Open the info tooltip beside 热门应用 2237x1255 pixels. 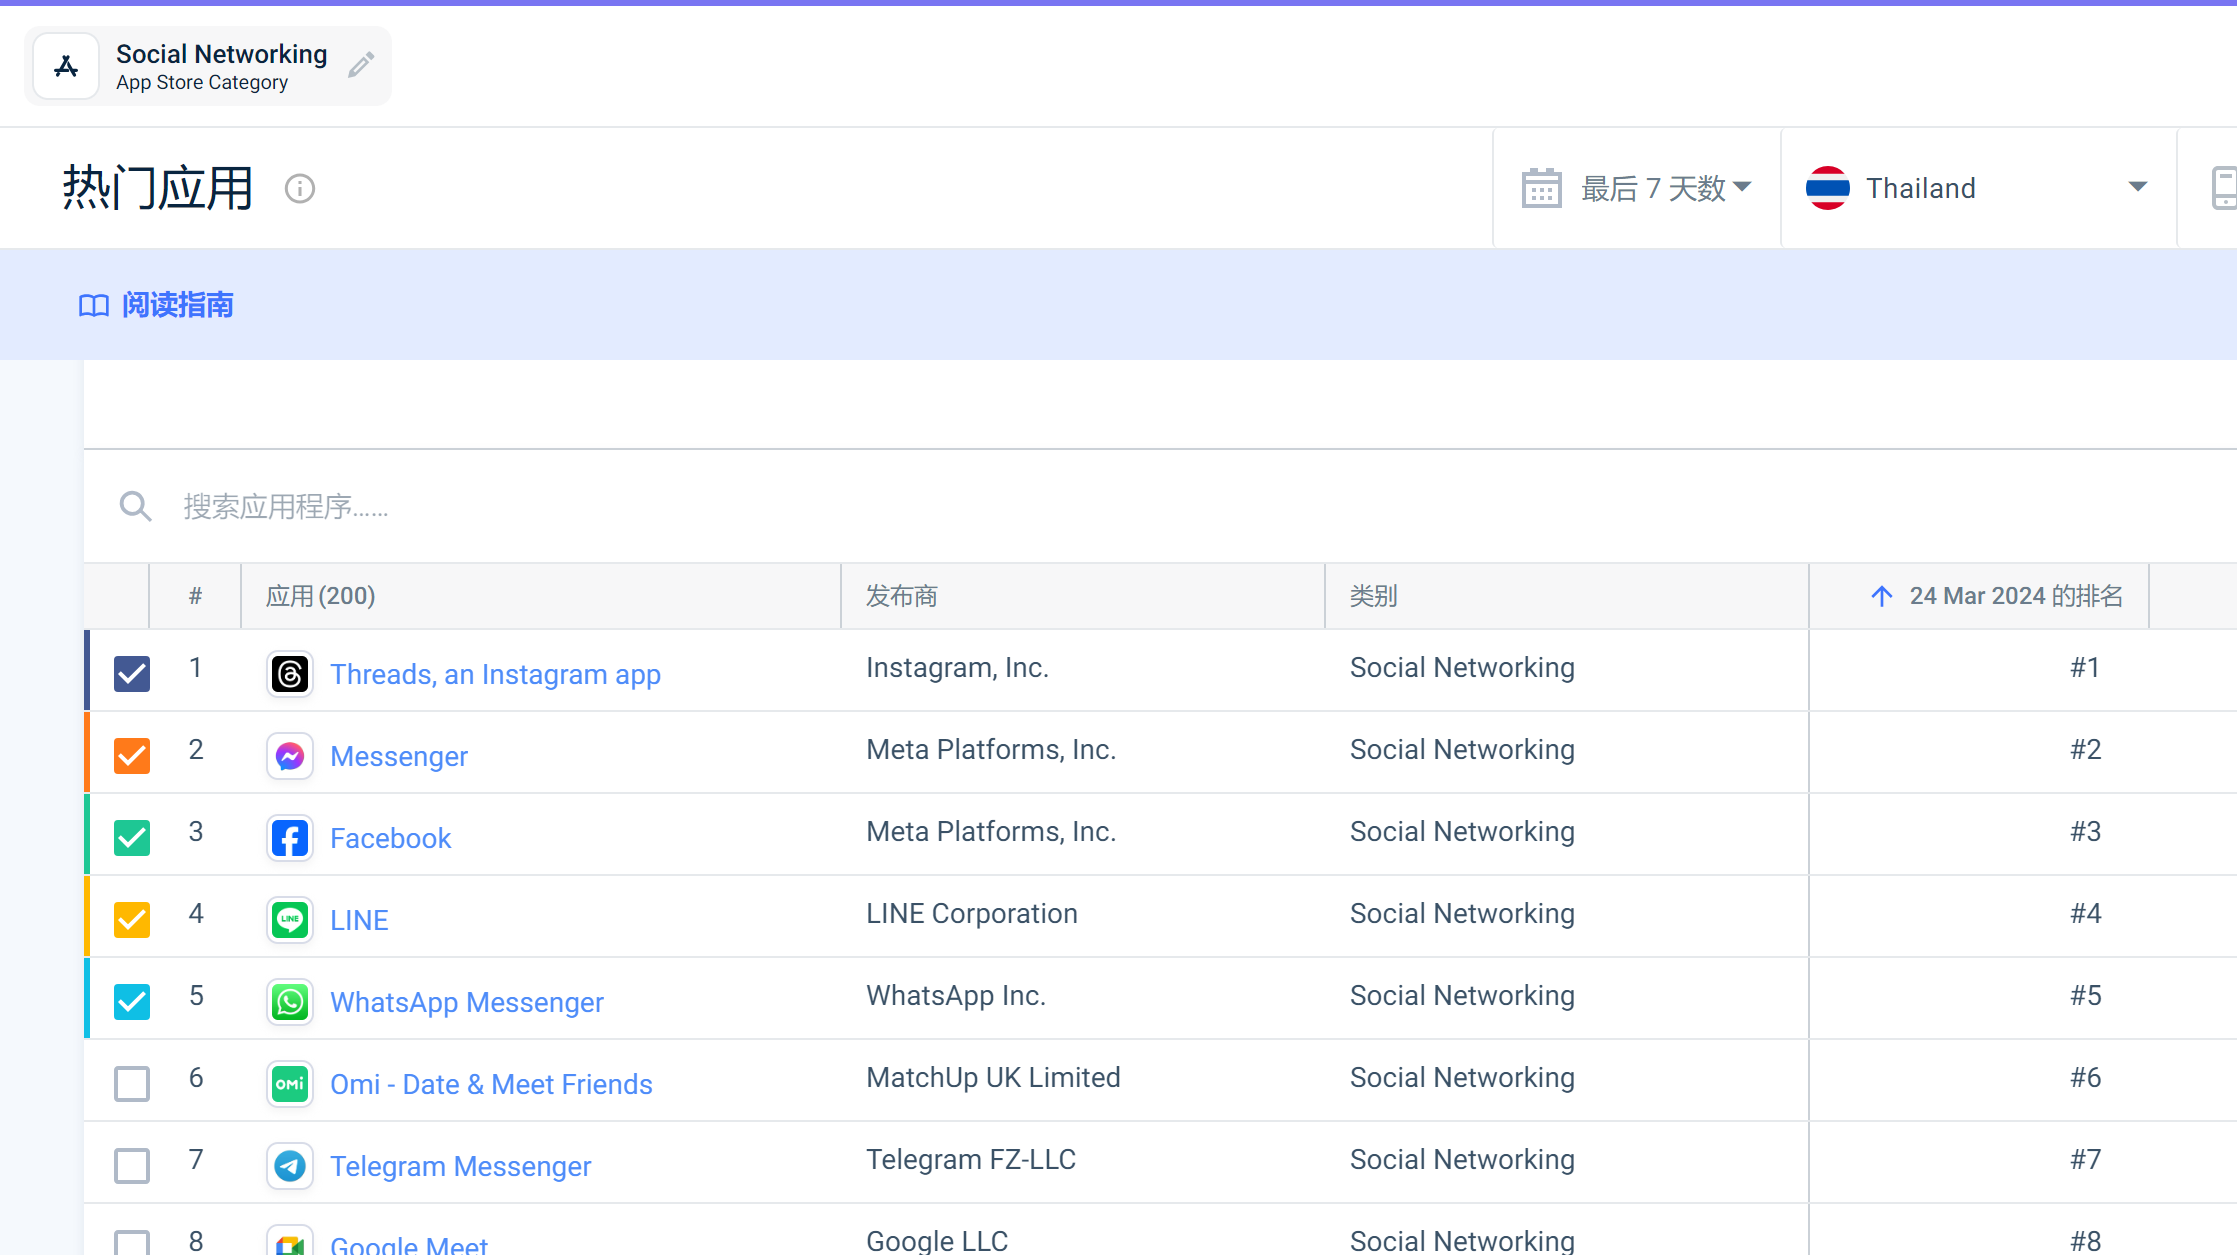tap(300, 189)
